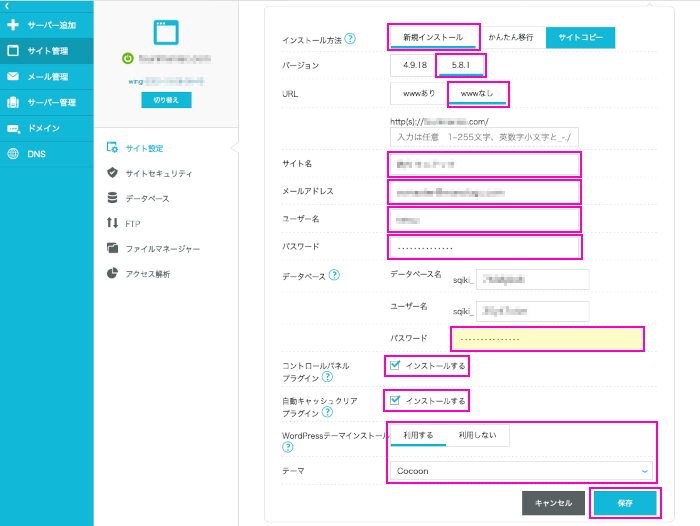Select version 5.8.1
Image resolution: width=700 pixels, height=526 pixels.
pyautogui.click(x=461, y=65)
